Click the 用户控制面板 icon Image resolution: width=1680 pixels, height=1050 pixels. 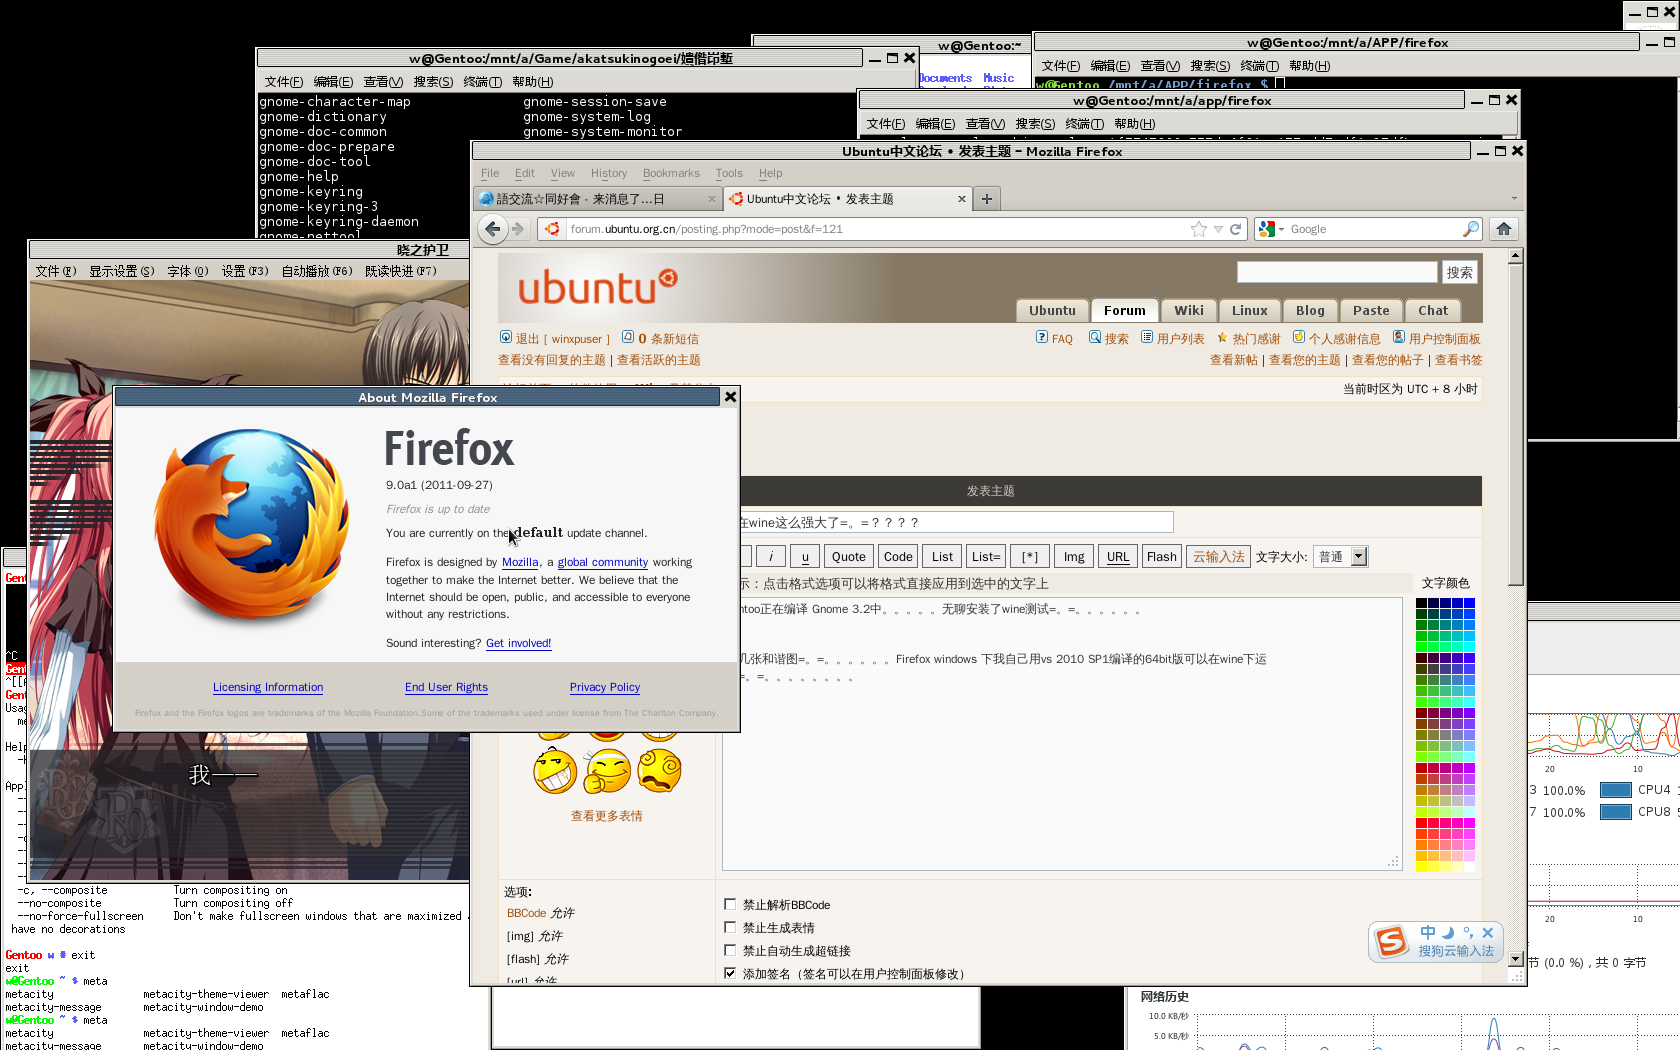point(1399,338)
